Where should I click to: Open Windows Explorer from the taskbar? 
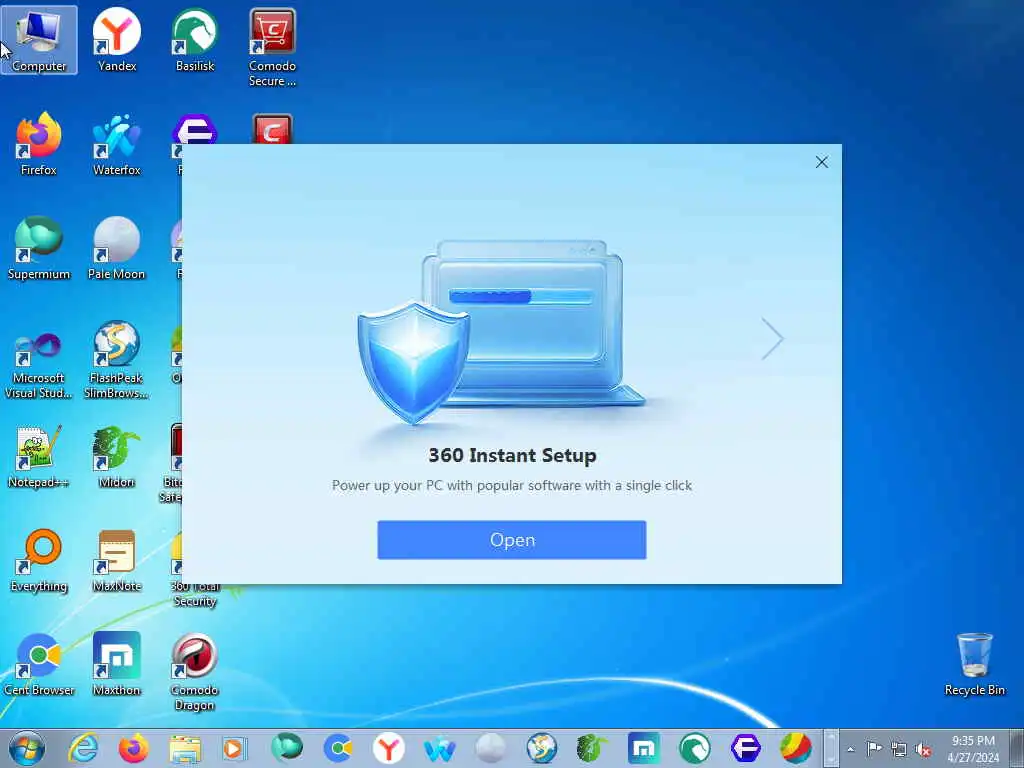[x=185, y=748]
